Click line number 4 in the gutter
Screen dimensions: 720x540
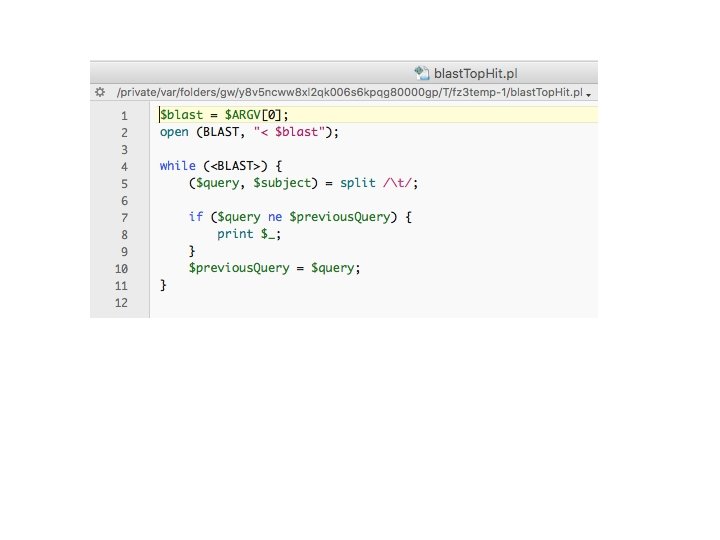tap(124, 167)
